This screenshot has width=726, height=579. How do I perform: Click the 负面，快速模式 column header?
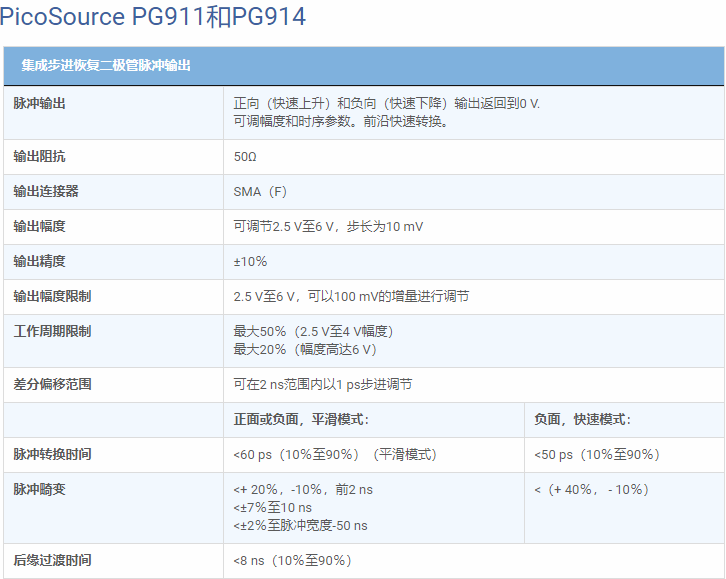point(583,420)
